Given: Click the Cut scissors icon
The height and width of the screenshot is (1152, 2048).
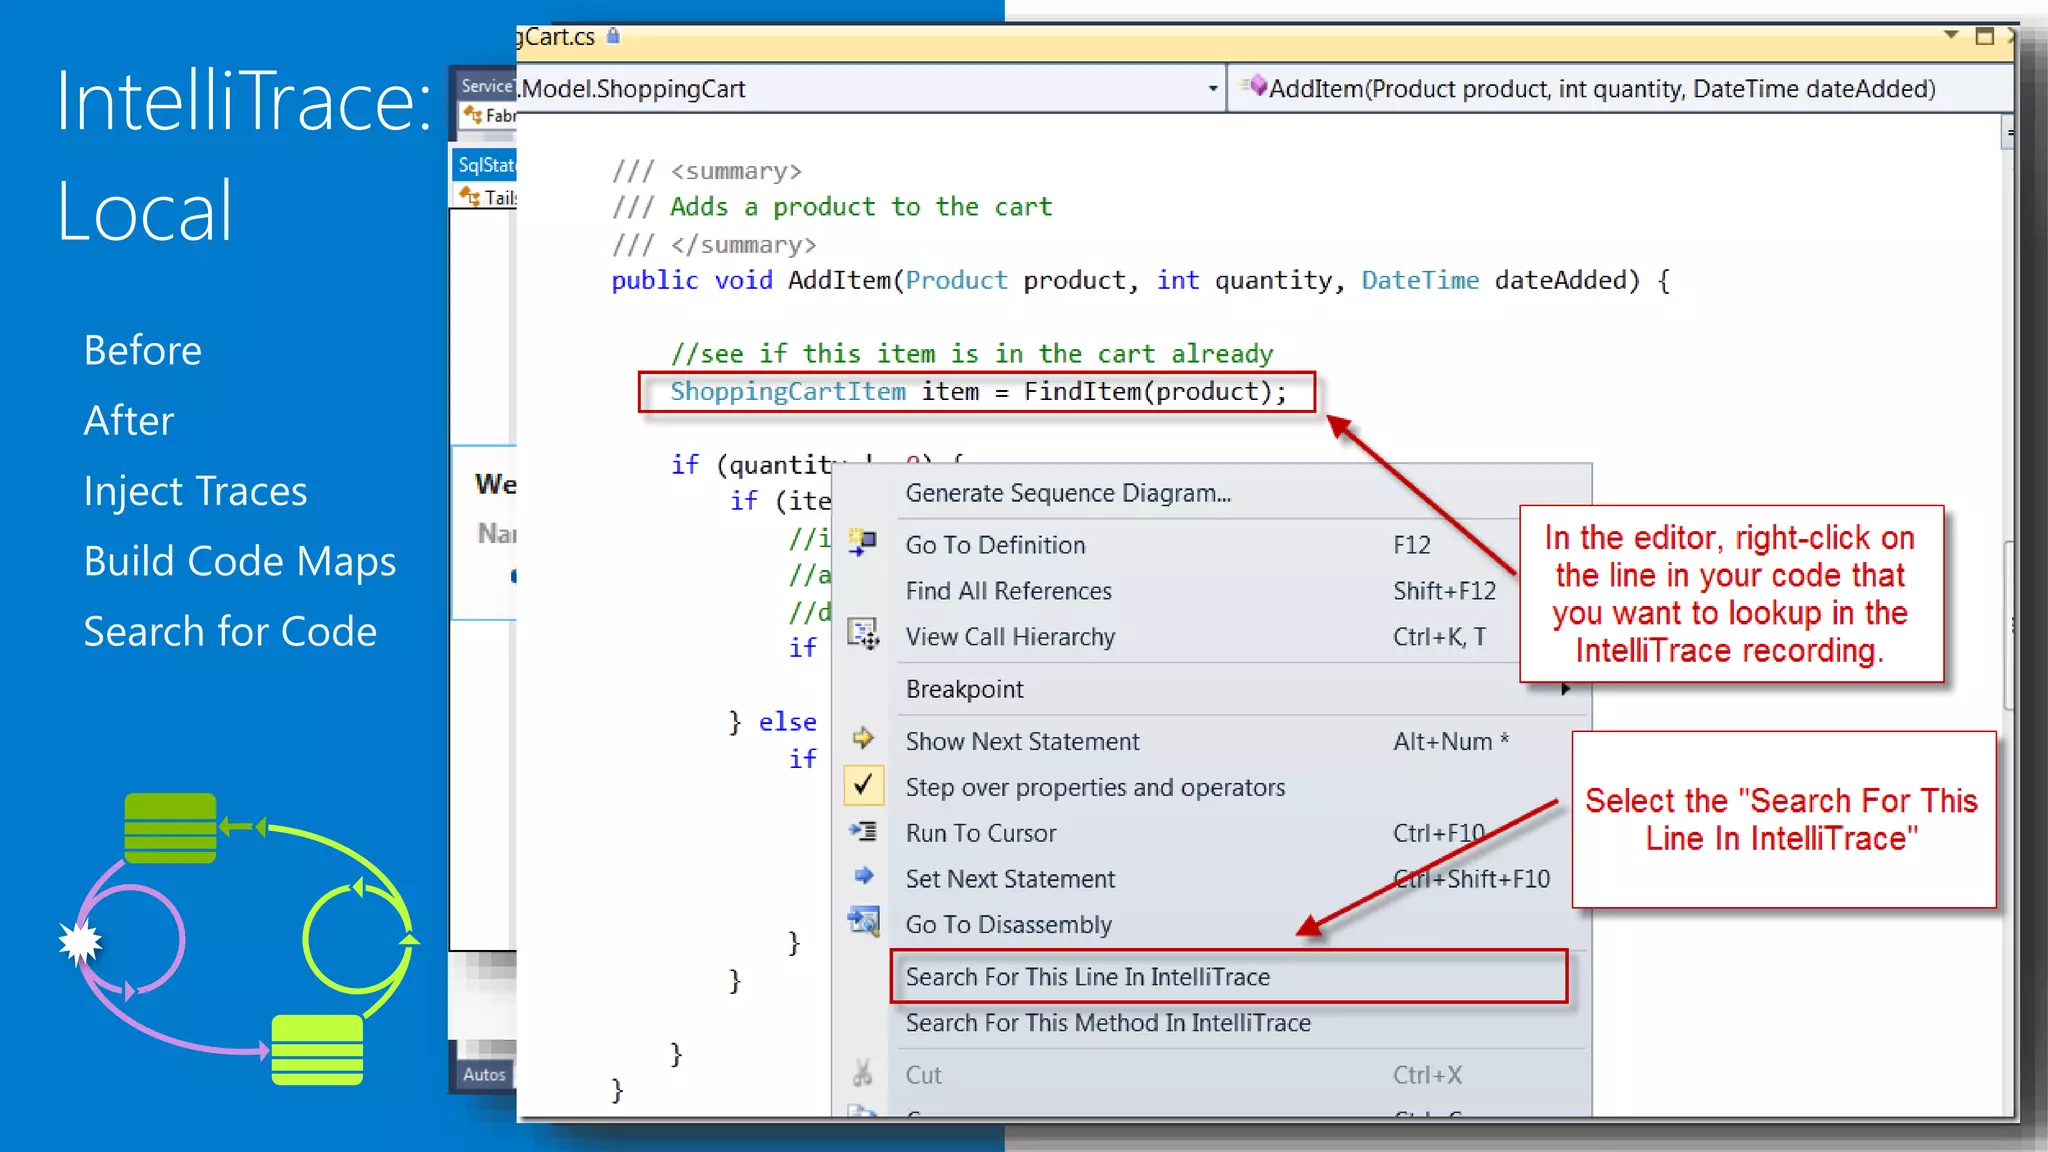Looking at the screenshot, I should click(x=862, y=1074).
